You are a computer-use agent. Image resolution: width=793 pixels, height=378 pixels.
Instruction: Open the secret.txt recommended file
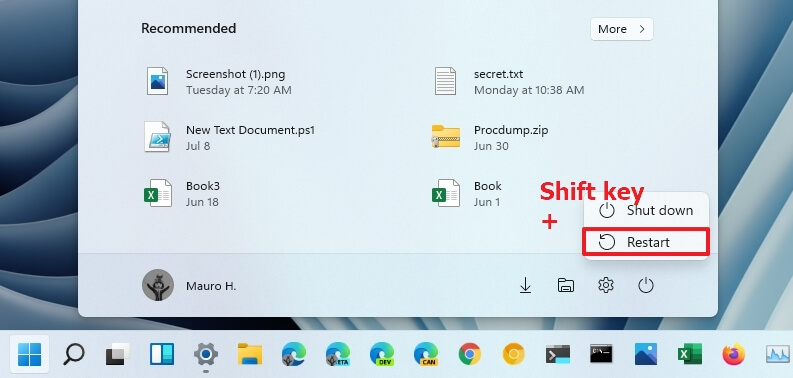point(509,81)
